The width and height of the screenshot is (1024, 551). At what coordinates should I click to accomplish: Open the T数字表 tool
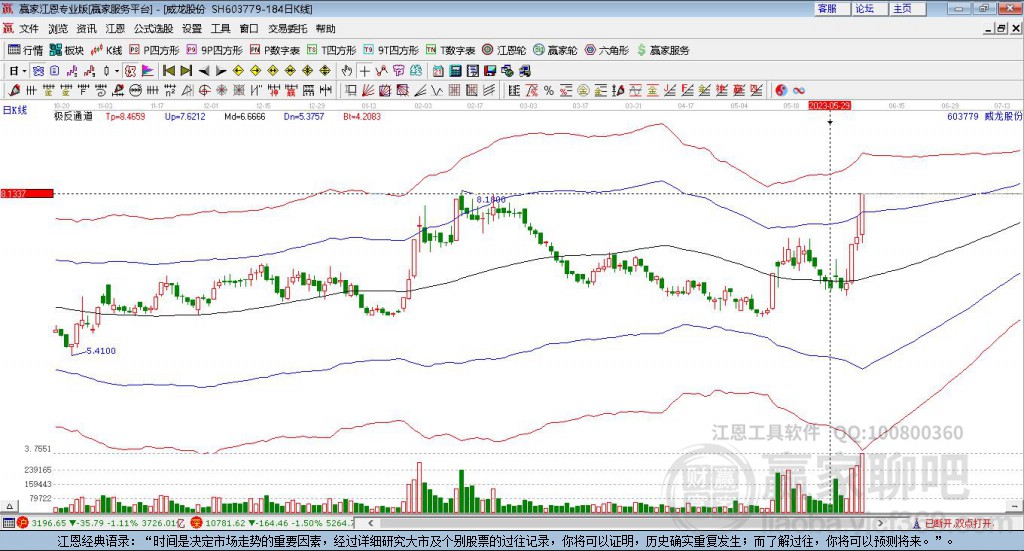451,50
